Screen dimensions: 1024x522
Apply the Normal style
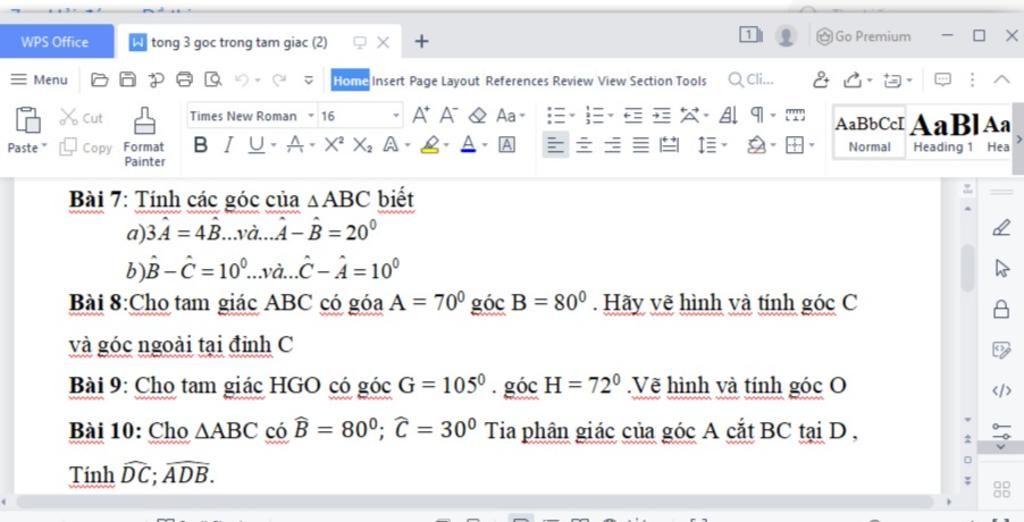(869, 133)
